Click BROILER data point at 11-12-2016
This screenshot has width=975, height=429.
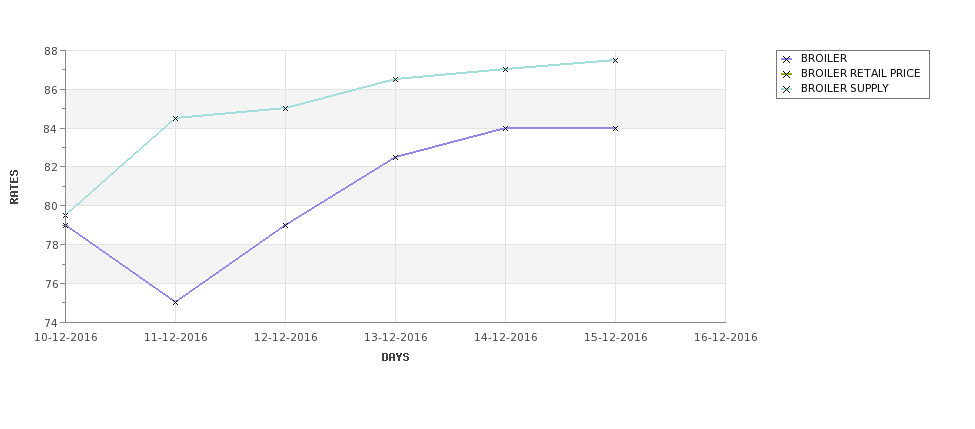[x=175, y=302]
